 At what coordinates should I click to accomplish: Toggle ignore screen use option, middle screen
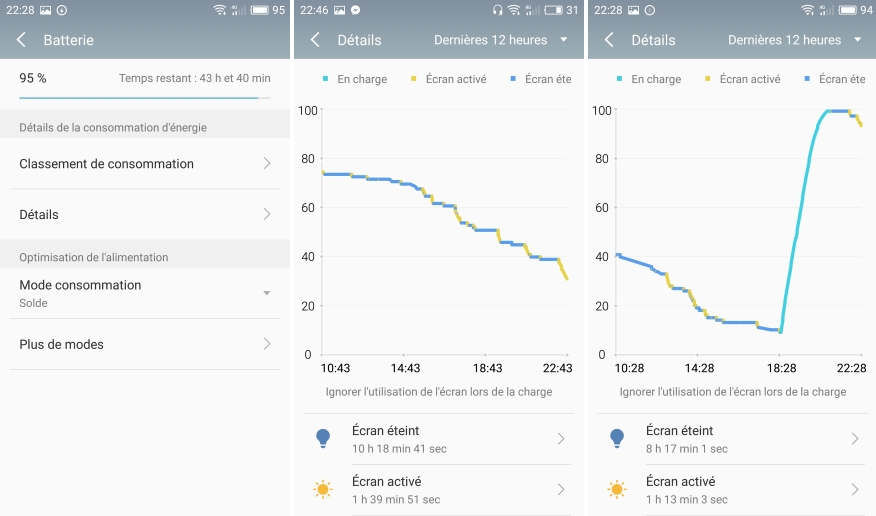click(439, 392)
